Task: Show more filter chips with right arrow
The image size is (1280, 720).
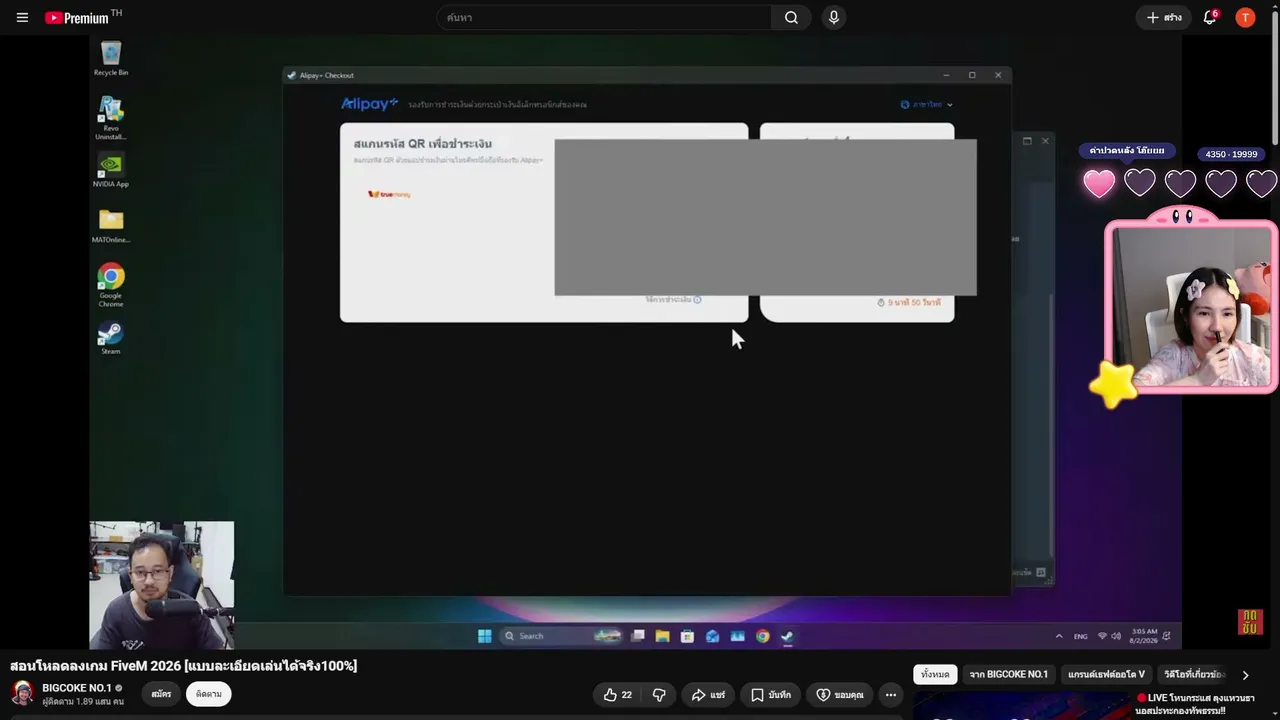Action: [1246, 675]
